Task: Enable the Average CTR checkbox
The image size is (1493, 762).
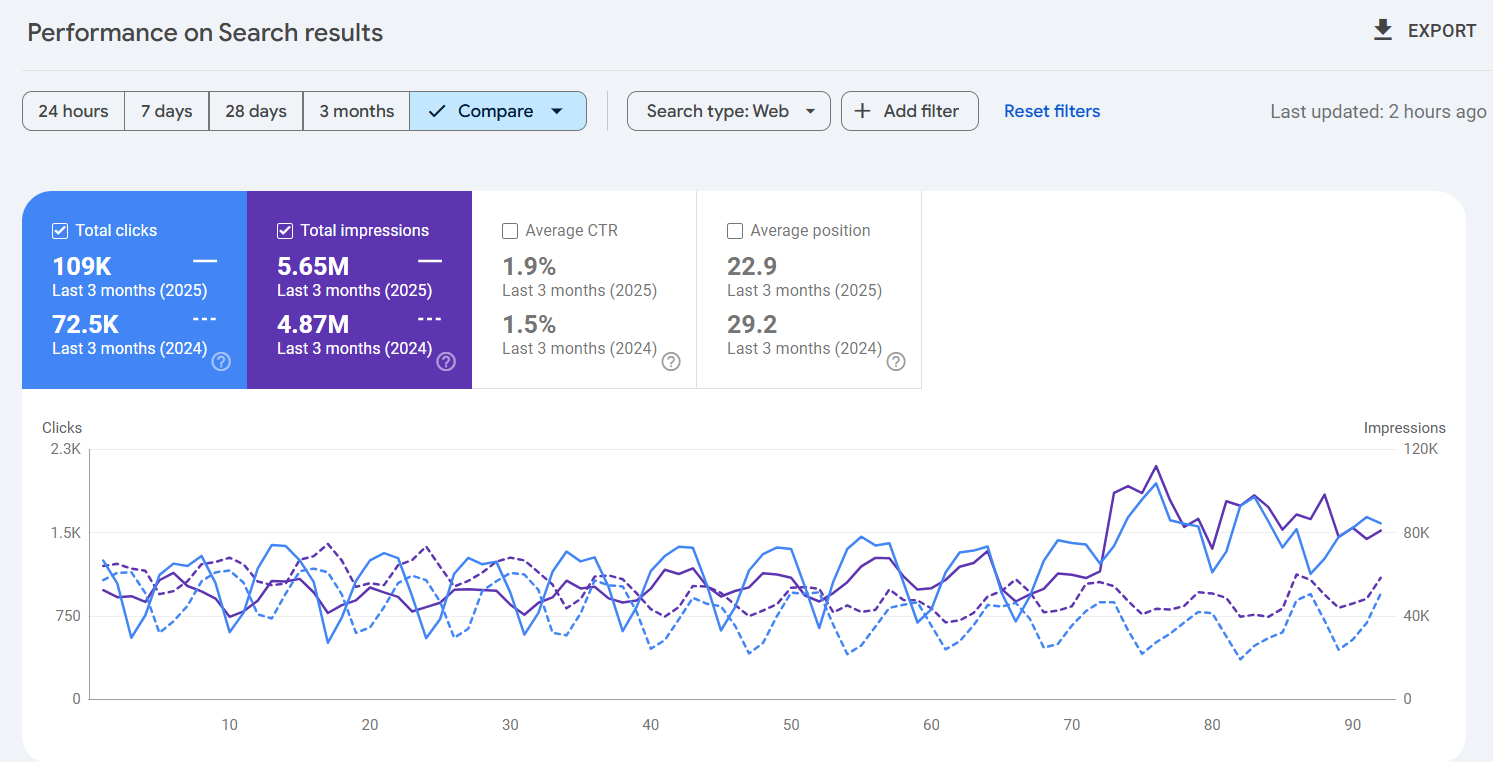Action: click(x=510, y=230)
